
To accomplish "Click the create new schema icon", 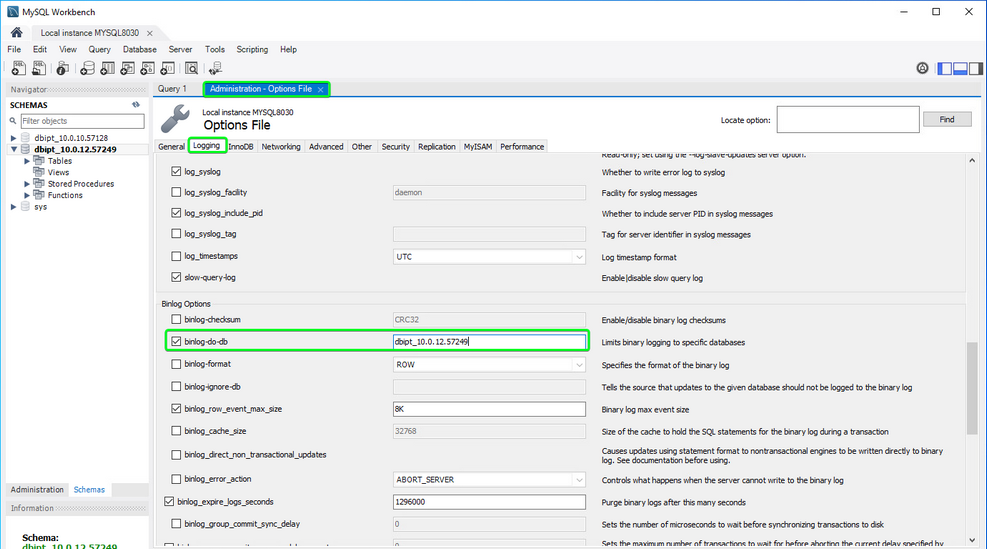I will tap(87, 68).
